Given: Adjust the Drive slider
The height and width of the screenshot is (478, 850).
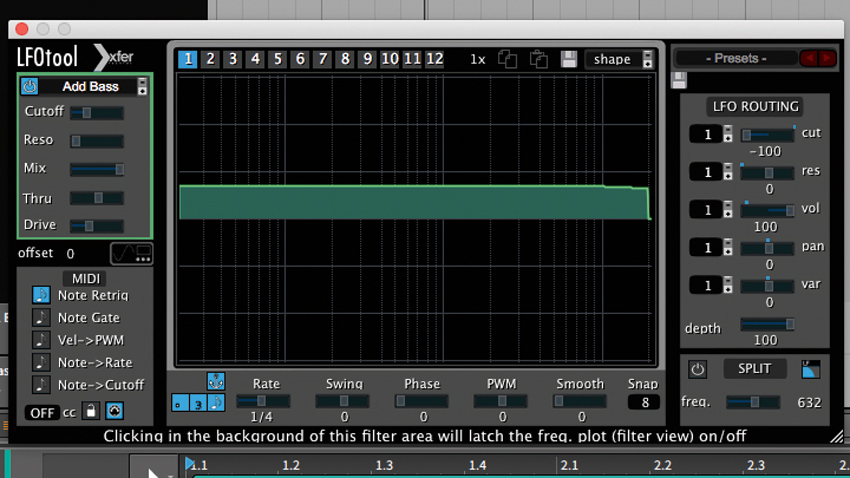Looking at the screenshot, I should pyautogui.click(x=97, y=225).
